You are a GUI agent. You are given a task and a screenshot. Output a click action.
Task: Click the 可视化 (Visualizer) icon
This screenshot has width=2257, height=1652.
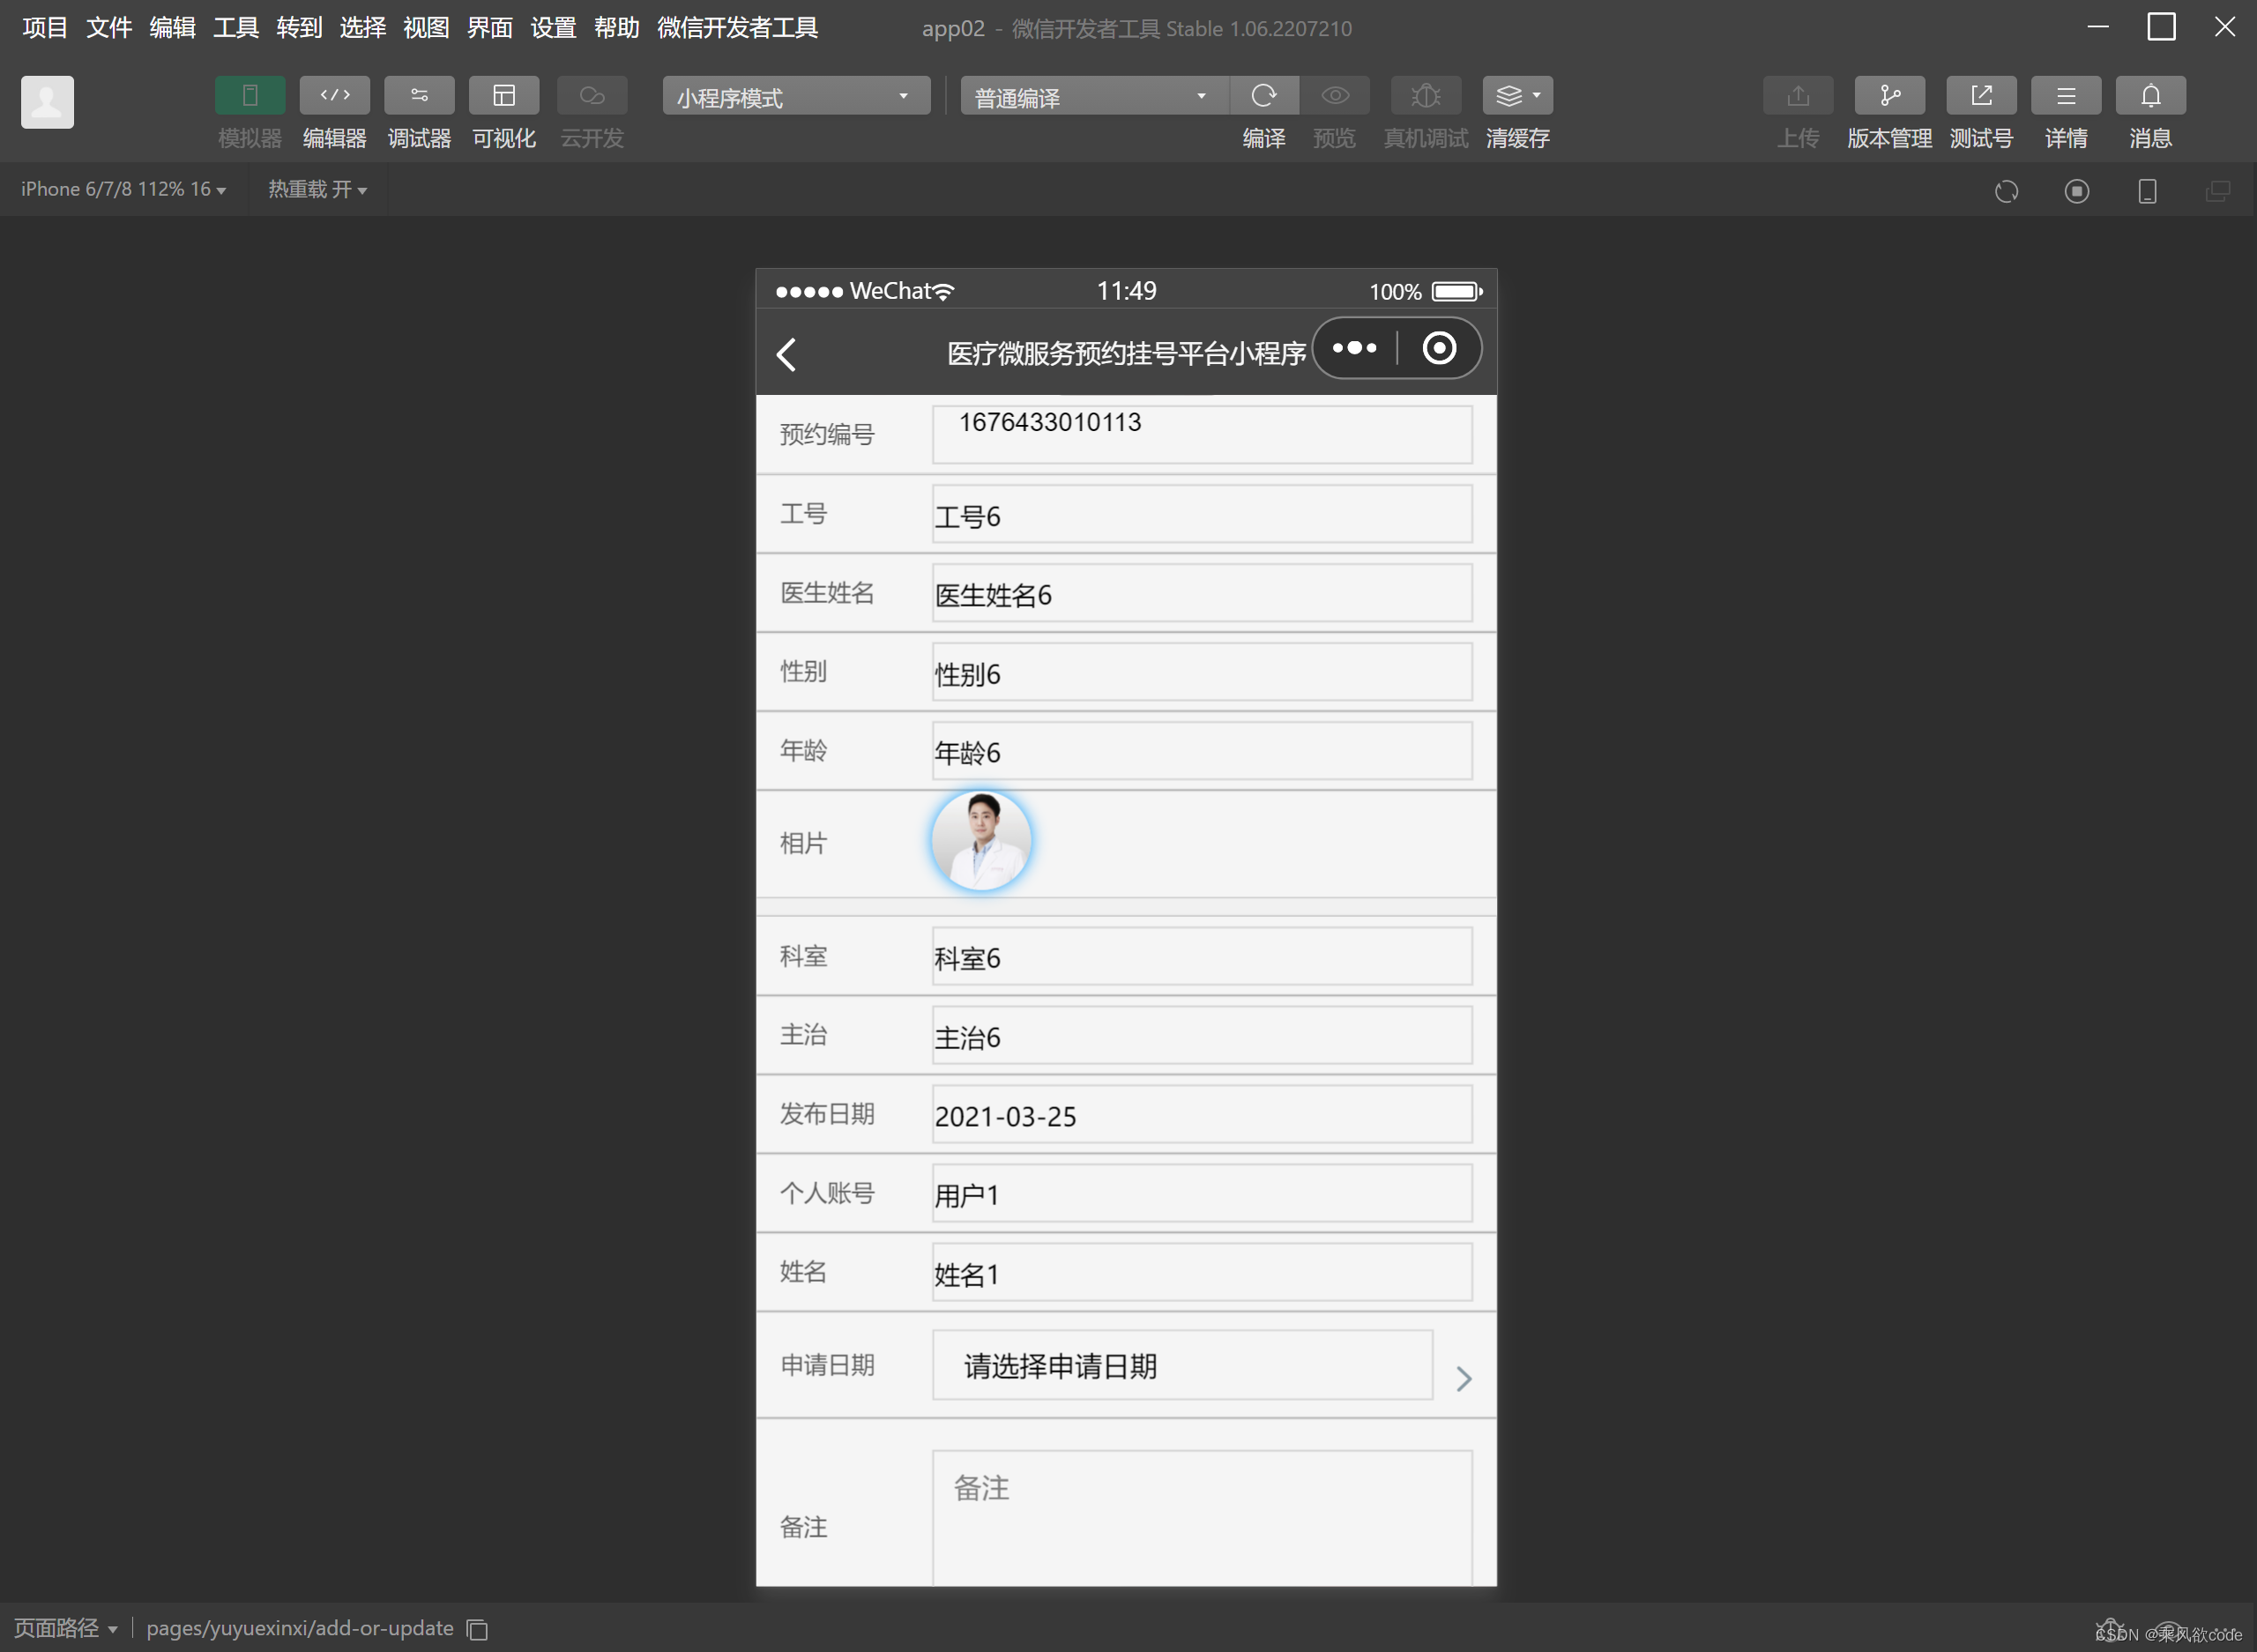pos(504,95)
